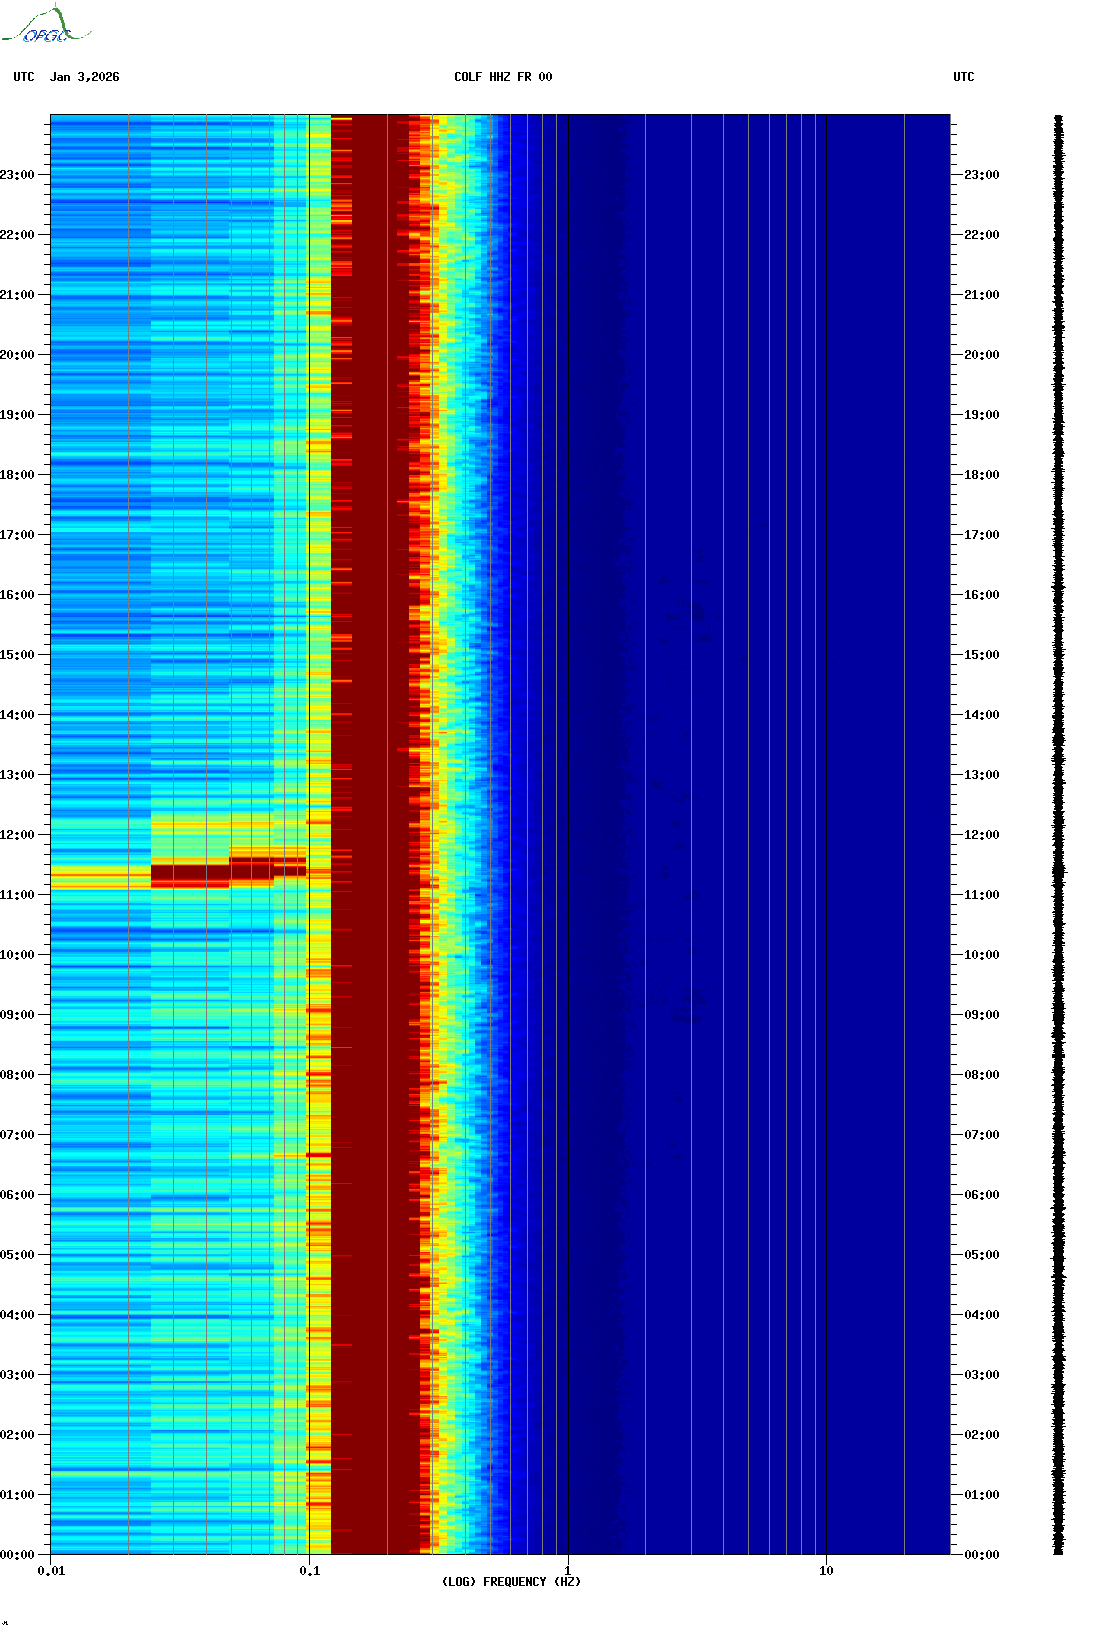Image resolution: width=1102 pixels, height=1634 pixels.
Task: Click the right-side 23:00 time label
Action: pos(982,175)
